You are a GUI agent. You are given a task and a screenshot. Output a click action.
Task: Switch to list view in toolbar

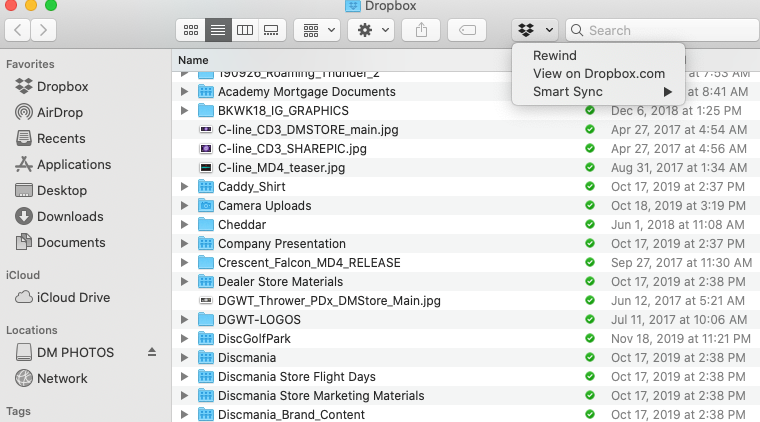[218, 30]
